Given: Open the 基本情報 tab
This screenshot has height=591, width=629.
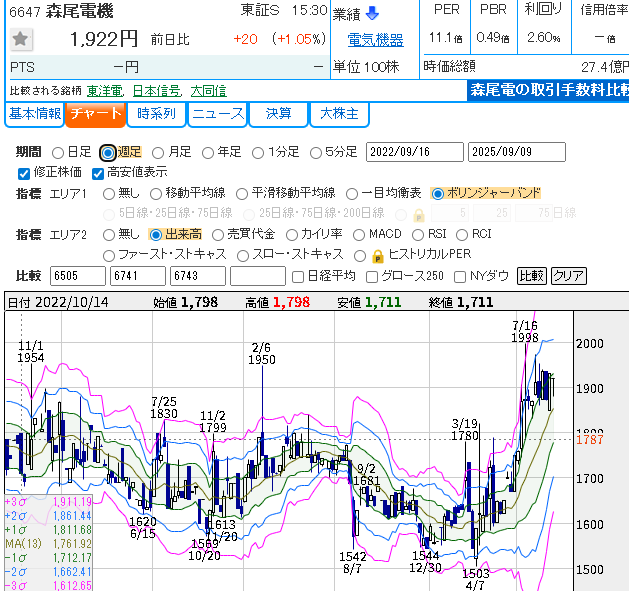Looking at the screenshot, I should [x=35, y=113].
